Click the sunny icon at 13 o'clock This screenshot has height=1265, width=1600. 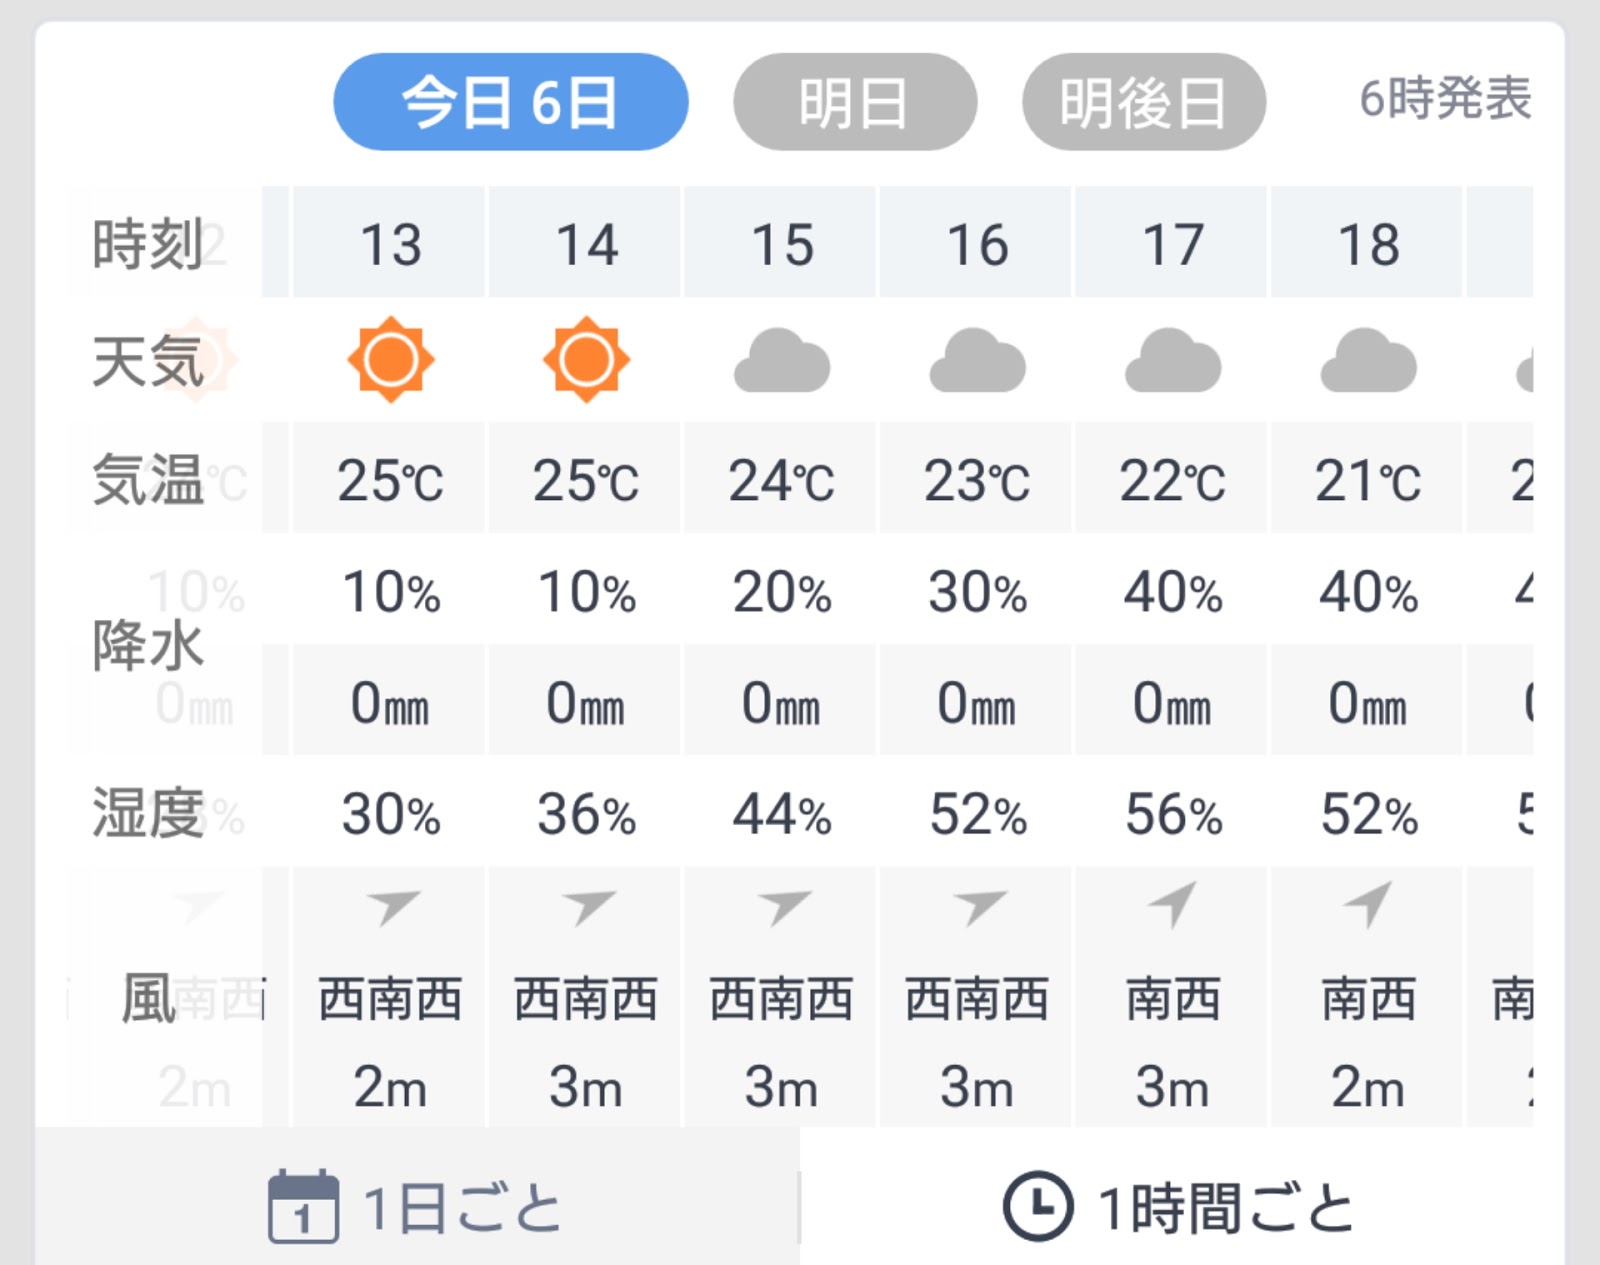tap(390, 360)
